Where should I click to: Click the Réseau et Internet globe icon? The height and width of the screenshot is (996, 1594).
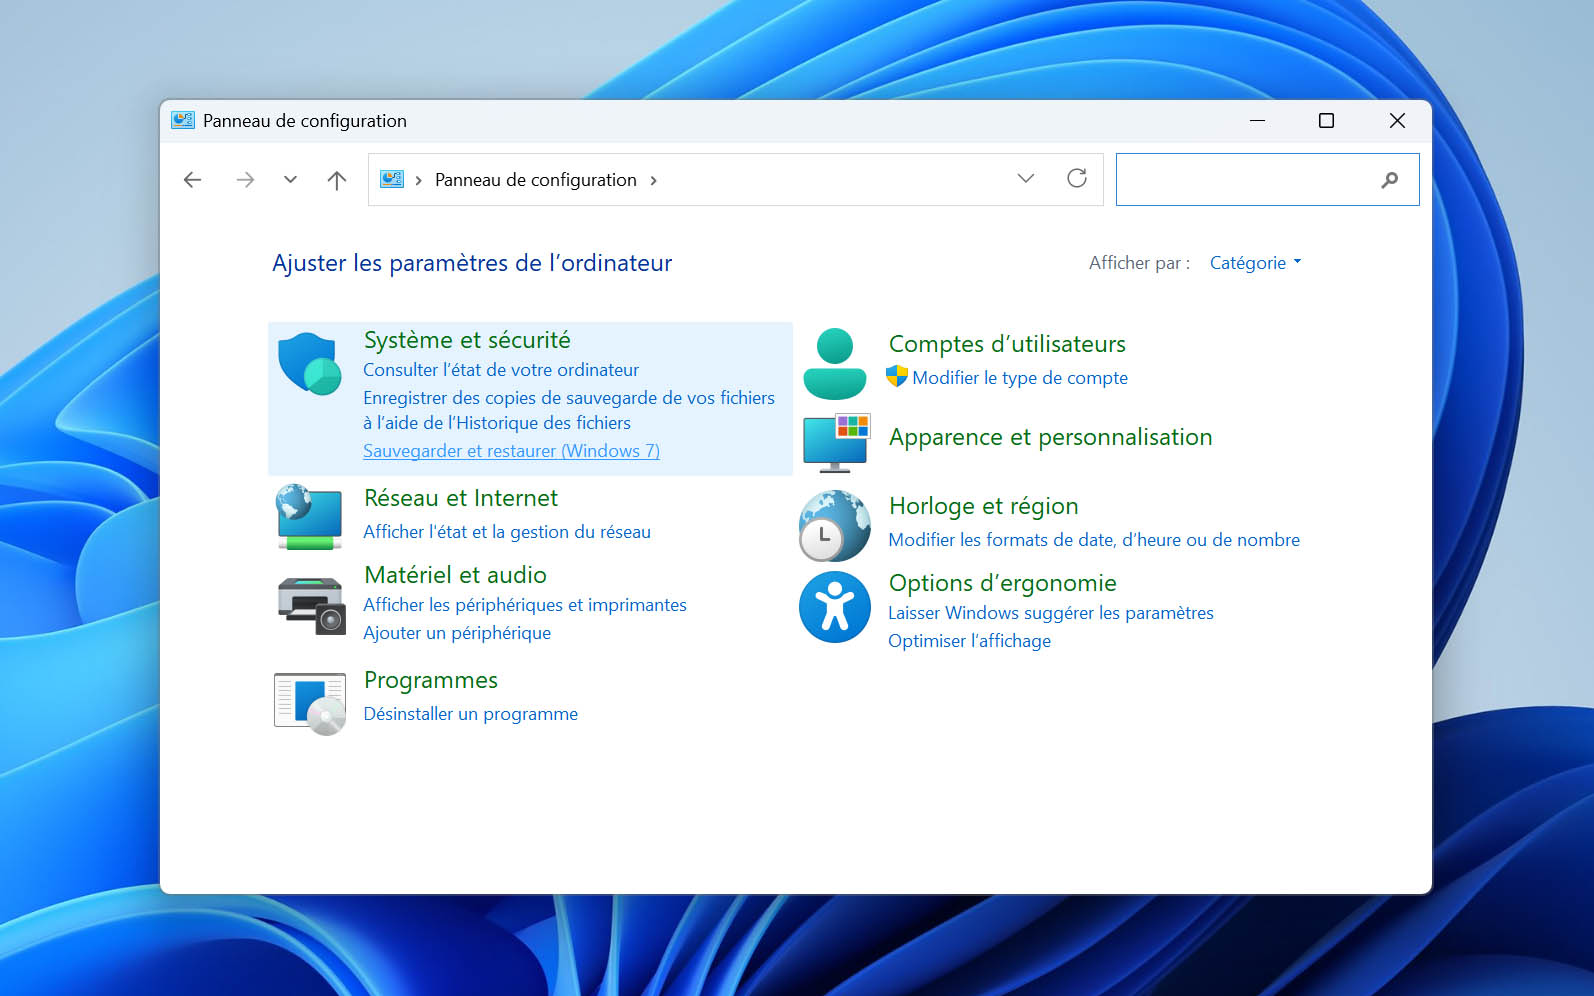click(x=310, y=517)
